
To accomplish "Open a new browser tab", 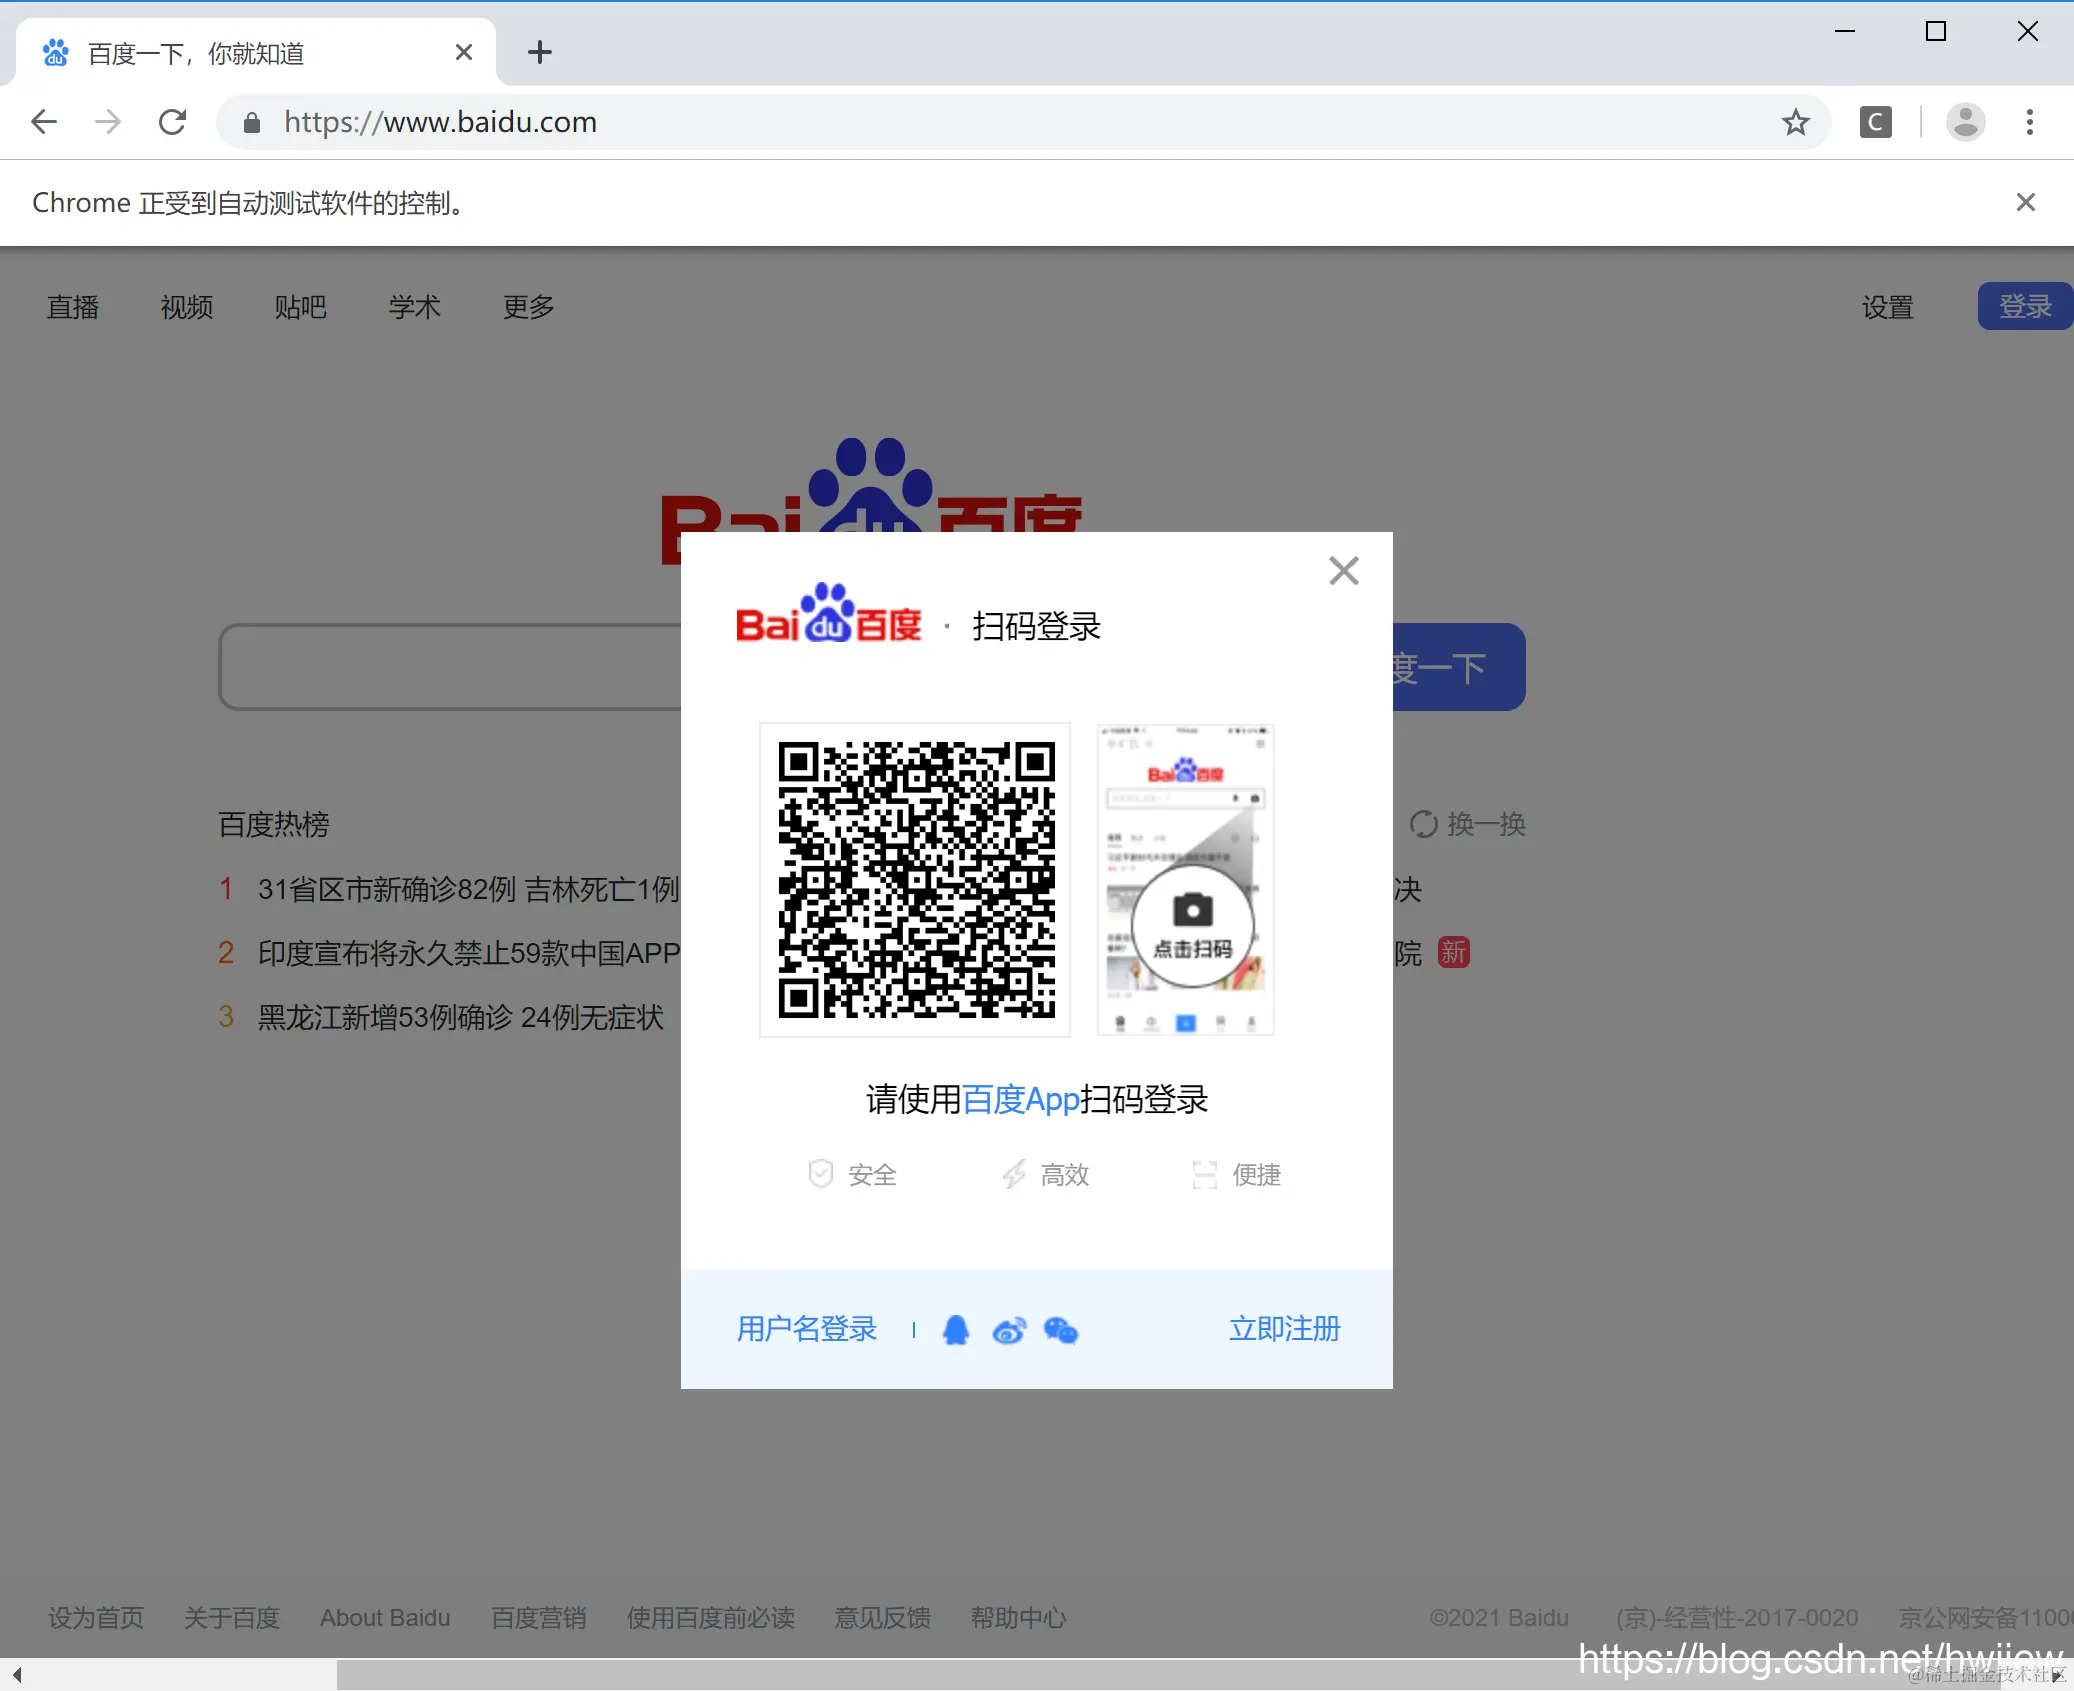I will click(x=539, y=52).
